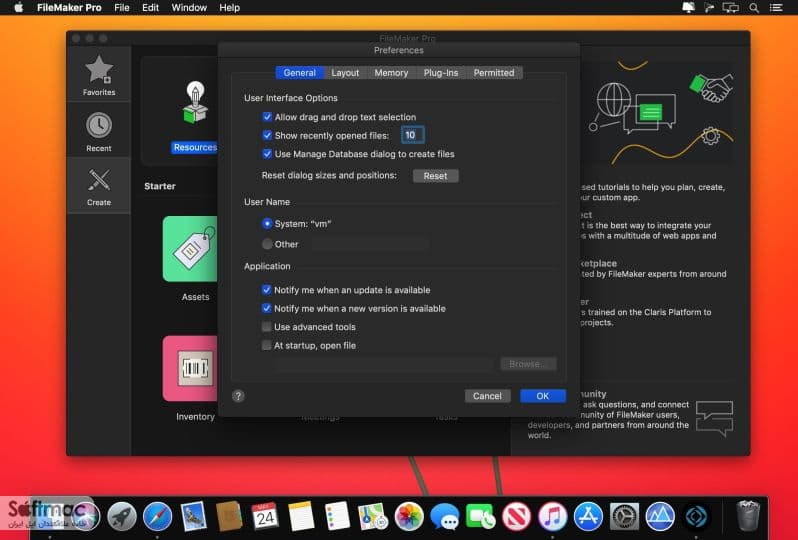Screen dimensions: 798x540
Task: Open the Favorites section in the sidebar
Action: (99, 75)
